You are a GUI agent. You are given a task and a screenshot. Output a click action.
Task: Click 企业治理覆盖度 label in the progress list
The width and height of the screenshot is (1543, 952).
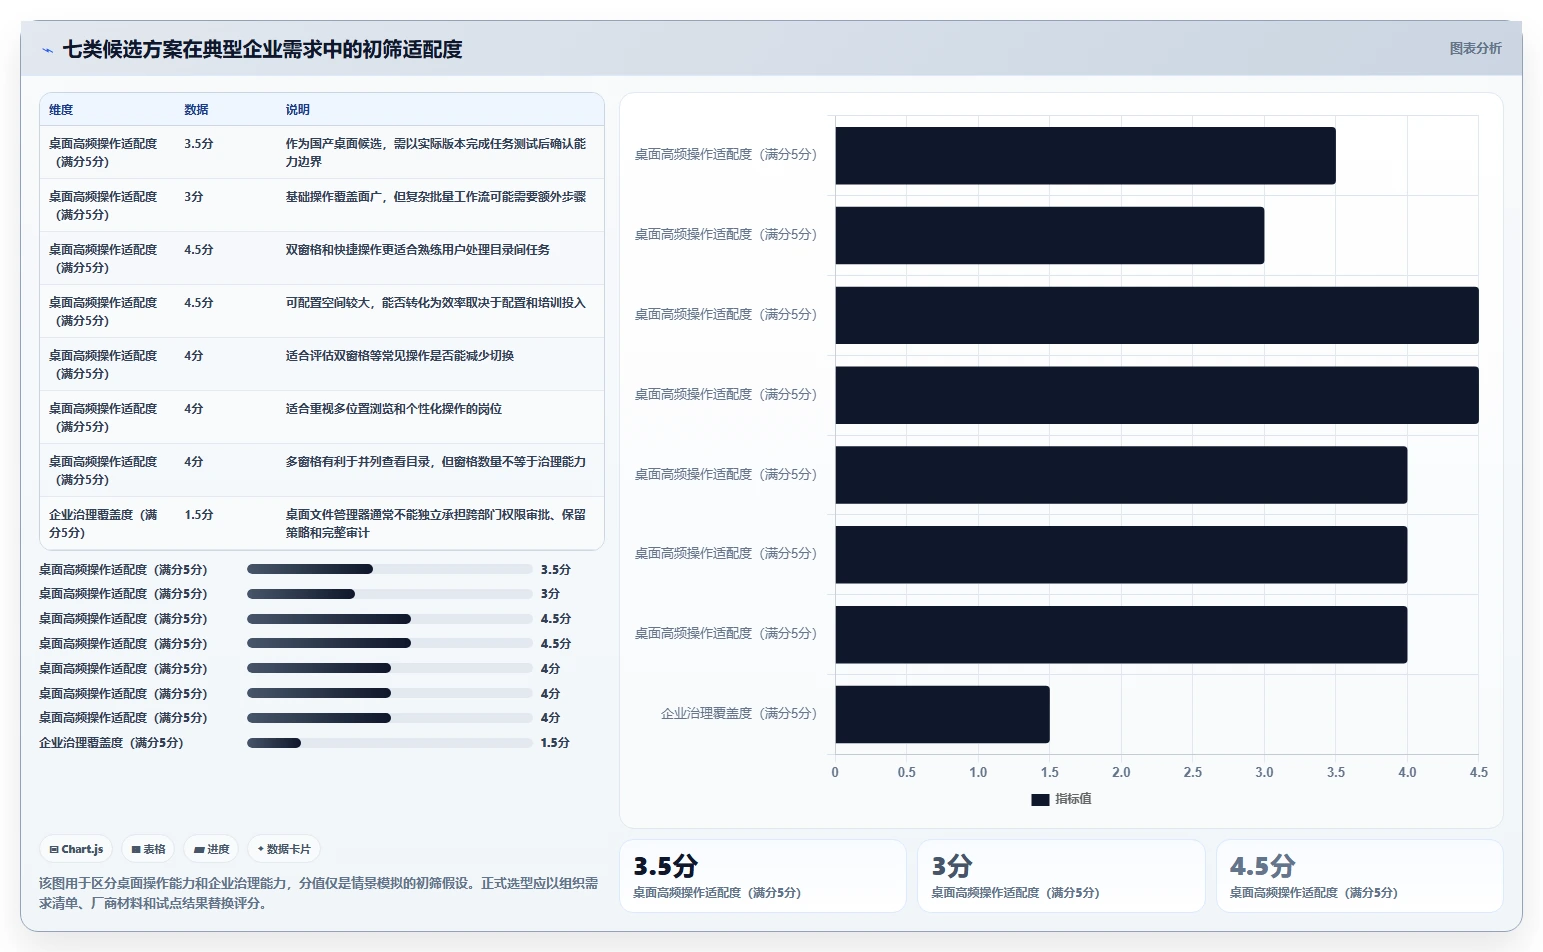(x=111, y=743)
